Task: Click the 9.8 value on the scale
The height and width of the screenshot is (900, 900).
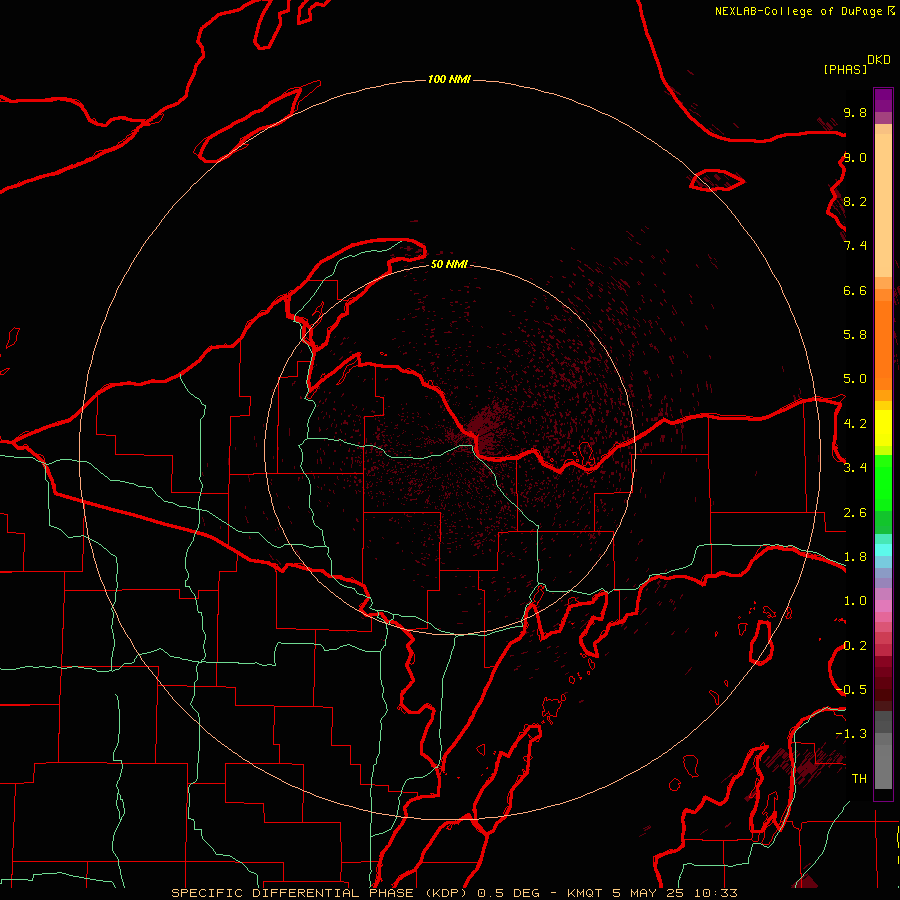Action: 855,112
